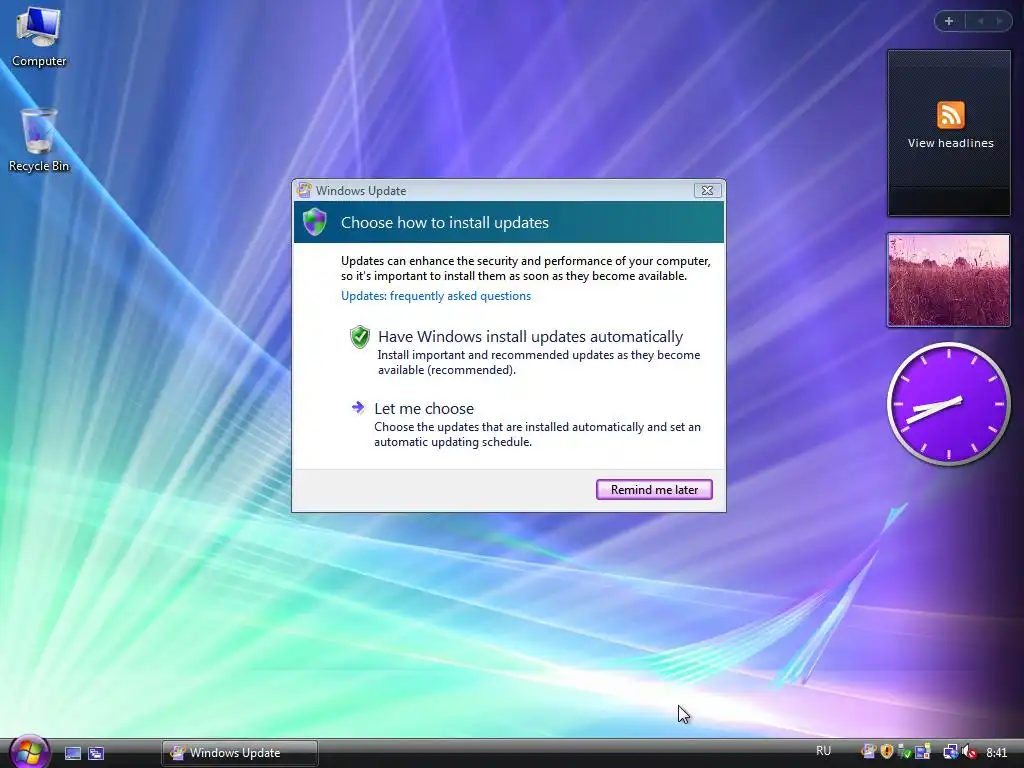Click the orange RSS feed icon
The height and width of the screenshot is (768, 1024).
point(950,115)
